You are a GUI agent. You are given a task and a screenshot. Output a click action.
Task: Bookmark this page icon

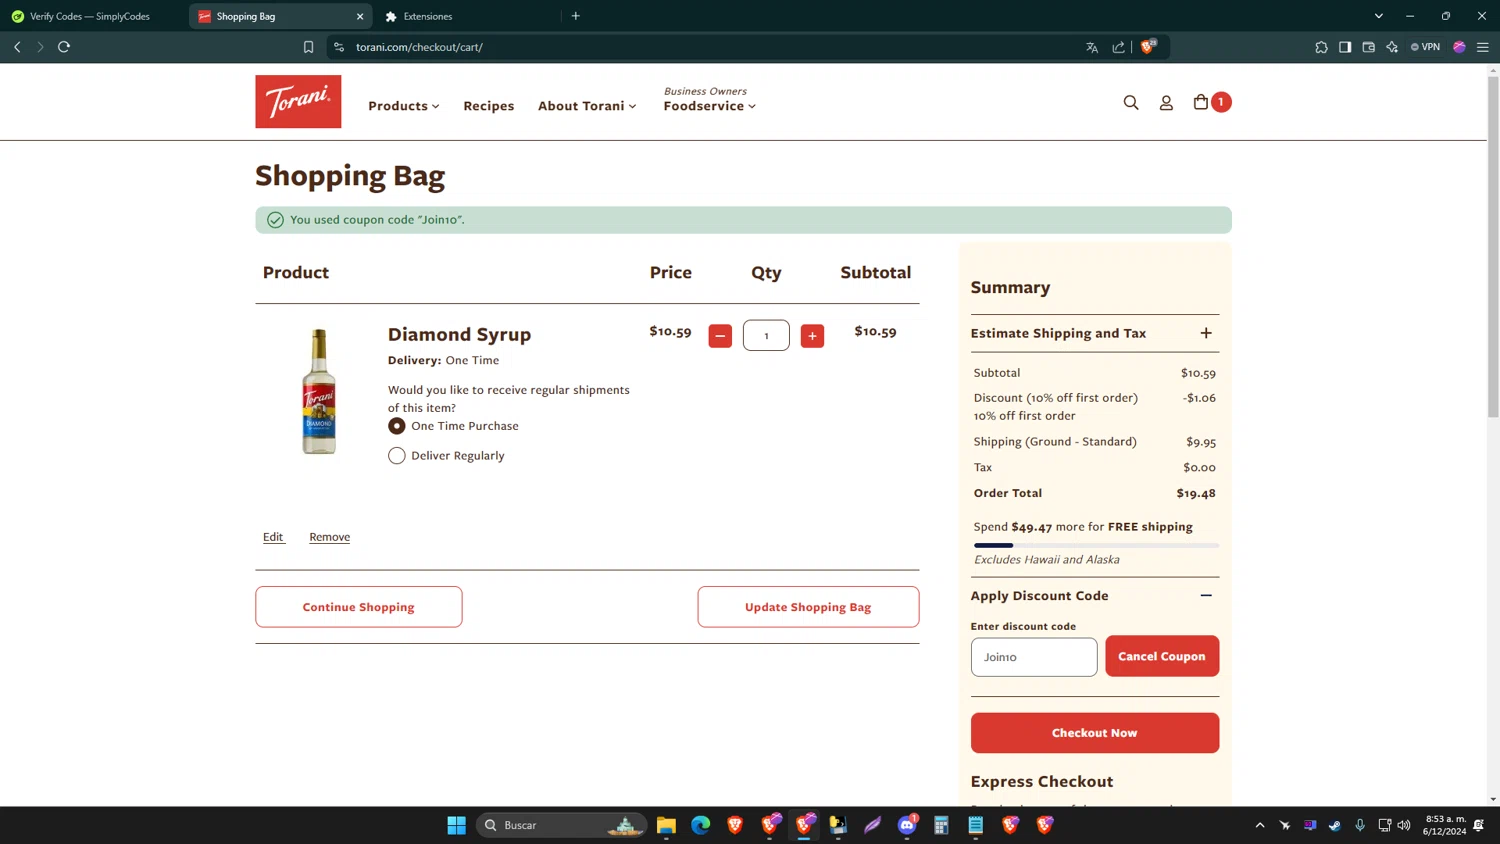click(x=308, y=47)
